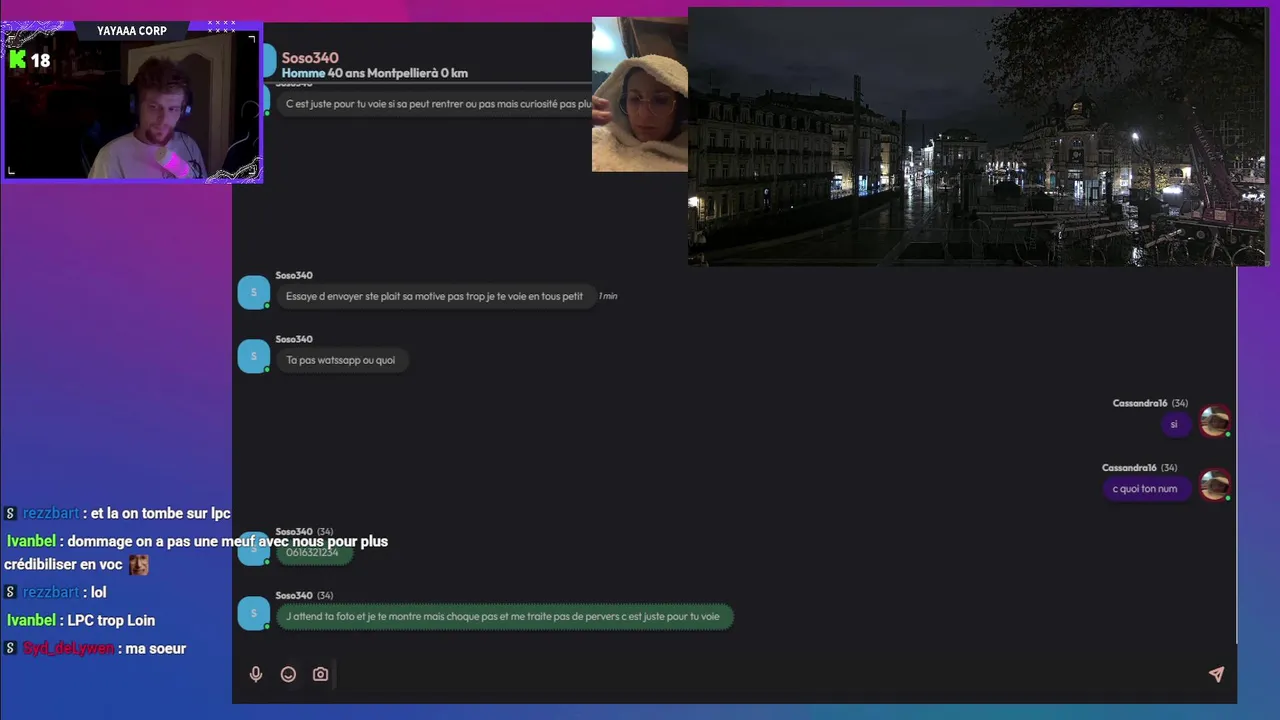
Task: Click the top message 'C est juste pour tu voie'
Action: point(433,104)
